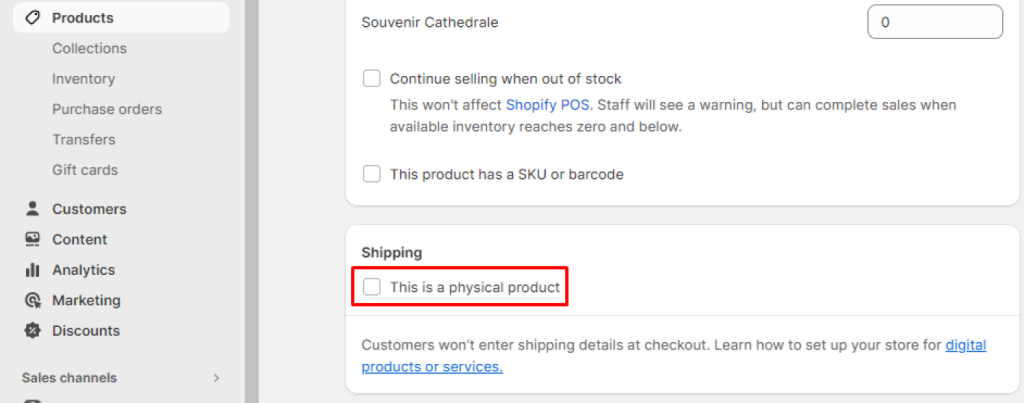Click the Souvenir Cathedrale quantity field

(x=934, y=22)
